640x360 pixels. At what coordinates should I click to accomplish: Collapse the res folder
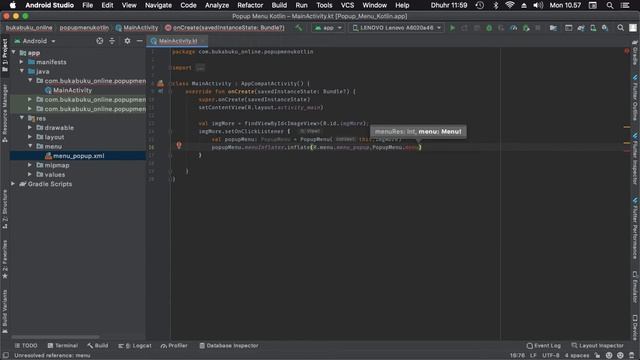point(22,118)
